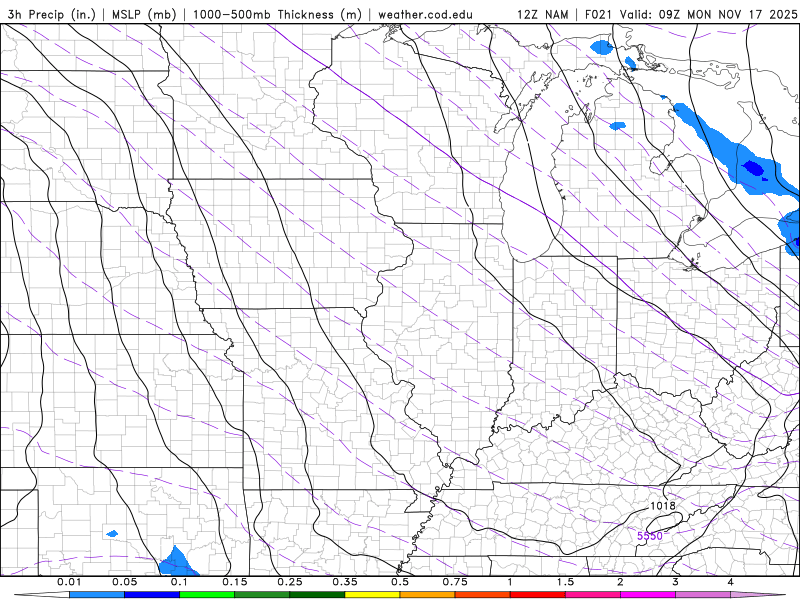Click the legend value 0.05
The image size is (800, 600).
coord(124,582)
